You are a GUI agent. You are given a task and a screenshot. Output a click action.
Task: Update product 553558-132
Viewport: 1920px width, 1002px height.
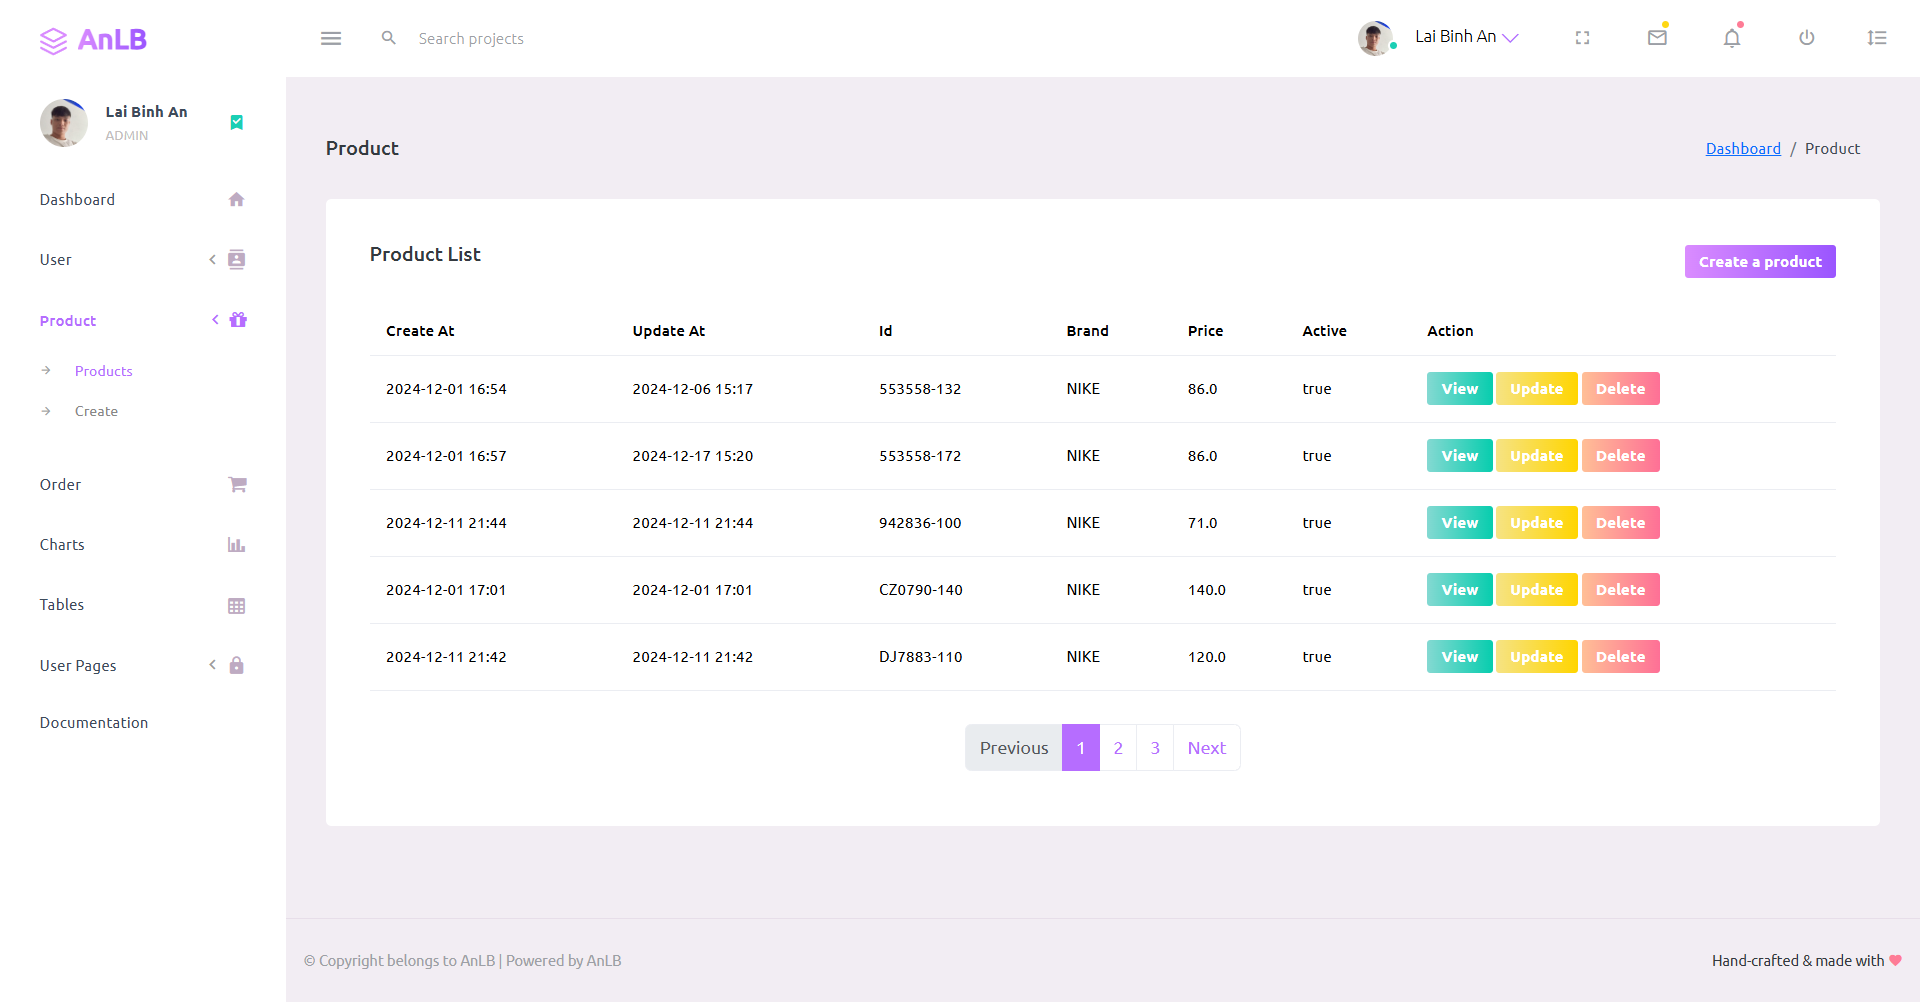(1536, 389)
